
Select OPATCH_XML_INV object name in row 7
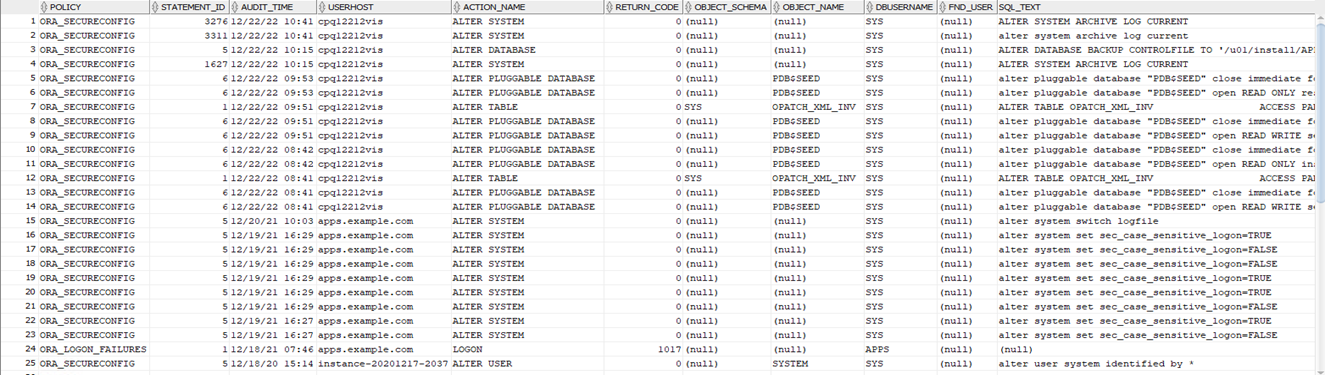(x=814, y=106)
